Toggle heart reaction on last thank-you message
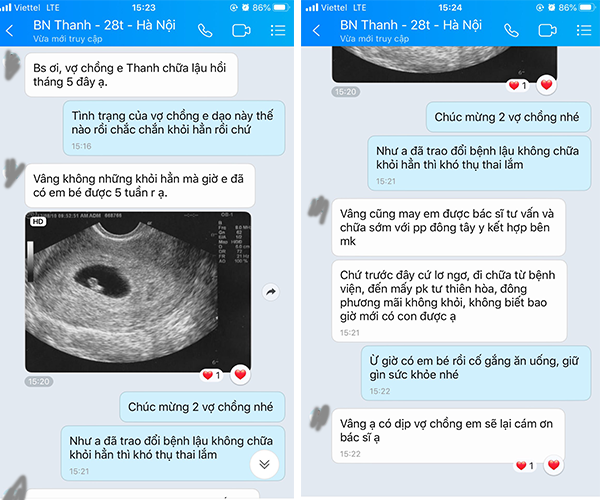 tap(553, 465)
